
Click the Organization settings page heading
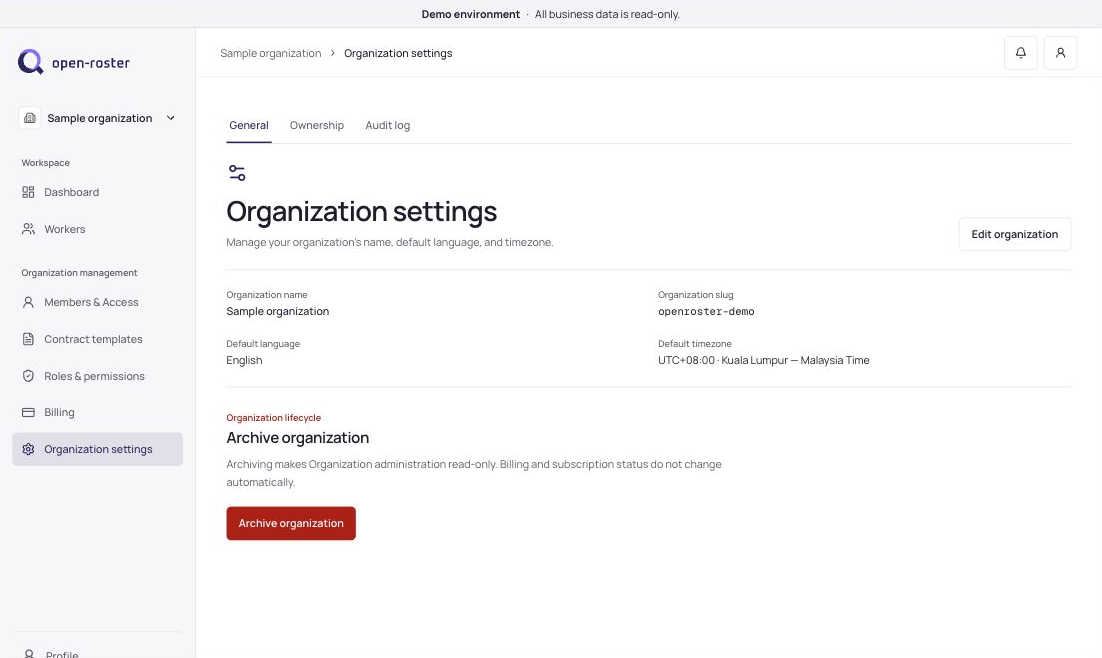361,212
